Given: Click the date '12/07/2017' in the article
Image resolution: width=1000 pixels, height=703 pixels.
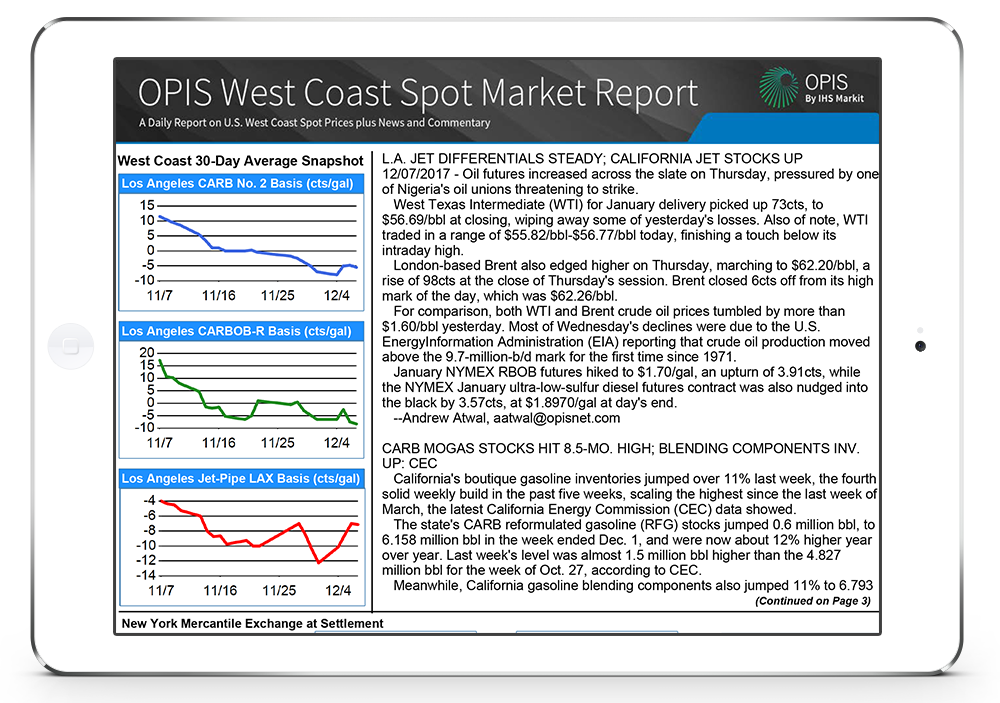Looking at the screenshot, I should [416, 174].
